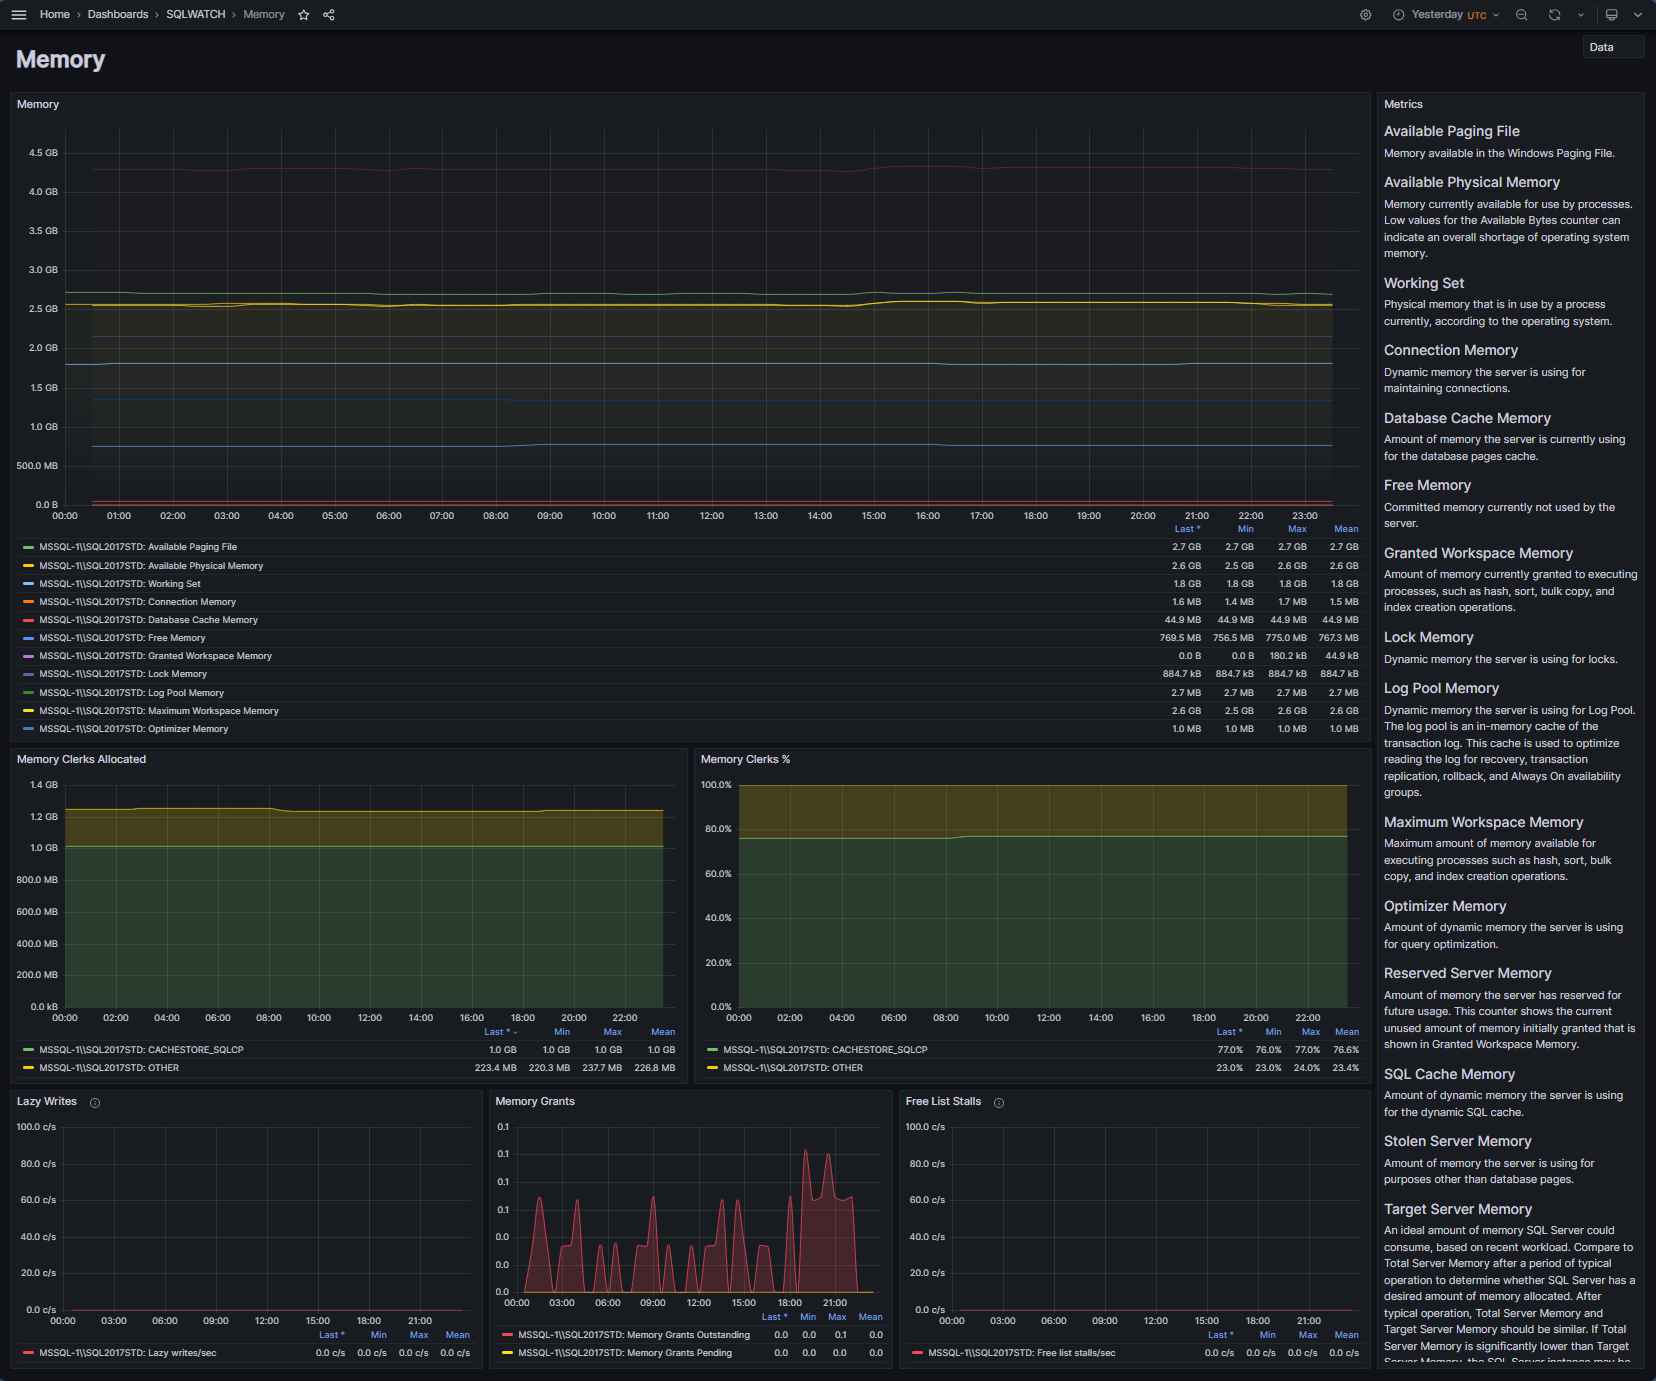Cycle the TV kiosk view mode

tap(1611, 15)
